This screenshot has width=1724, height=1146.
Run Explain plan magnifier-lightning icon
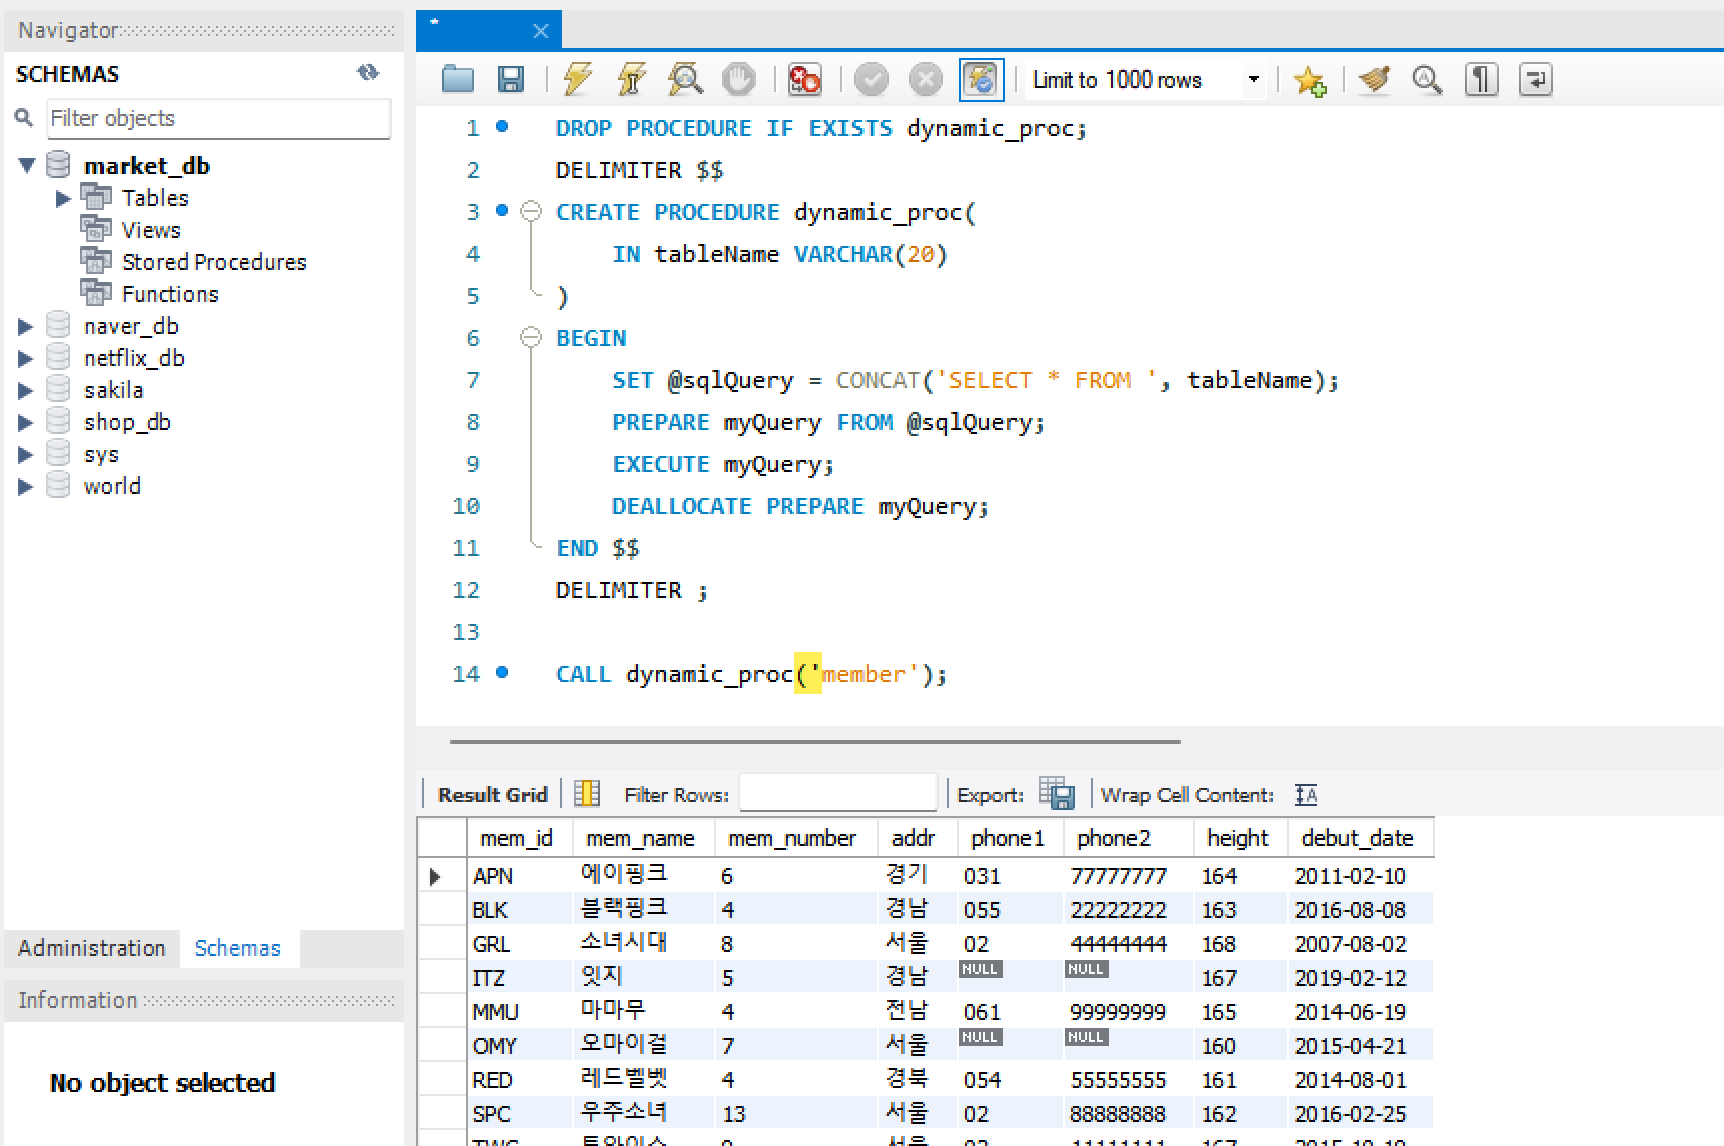click(x=685, y=79)
